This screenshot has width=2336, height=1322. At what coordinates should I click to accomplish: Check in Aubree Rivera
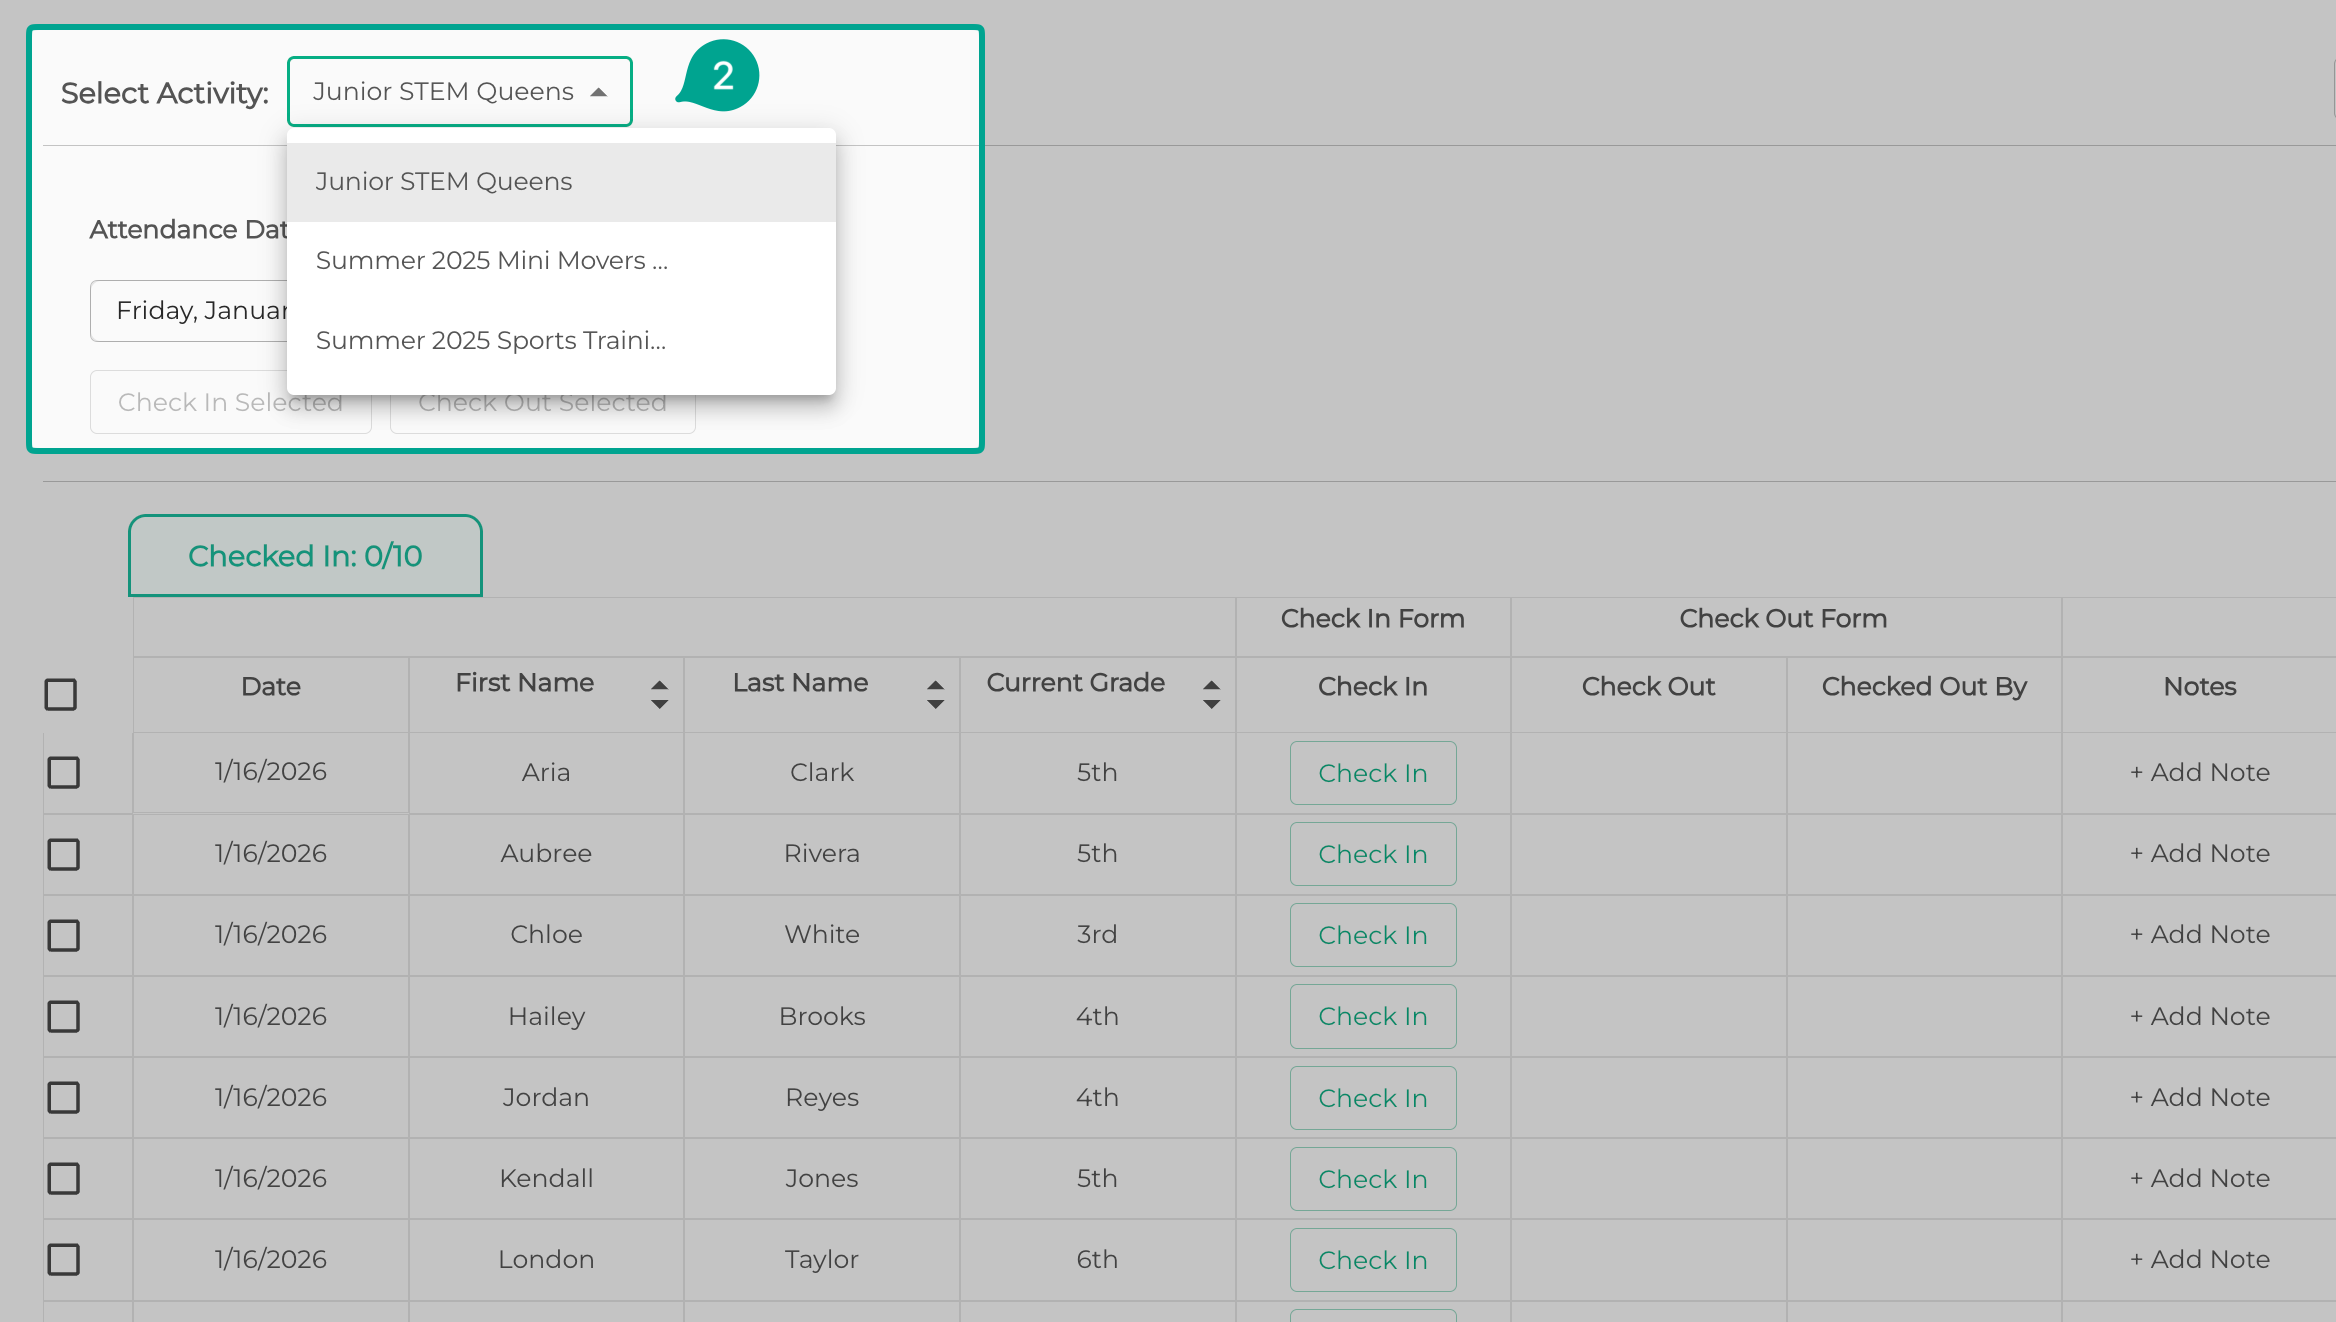tap(1372, 854)
